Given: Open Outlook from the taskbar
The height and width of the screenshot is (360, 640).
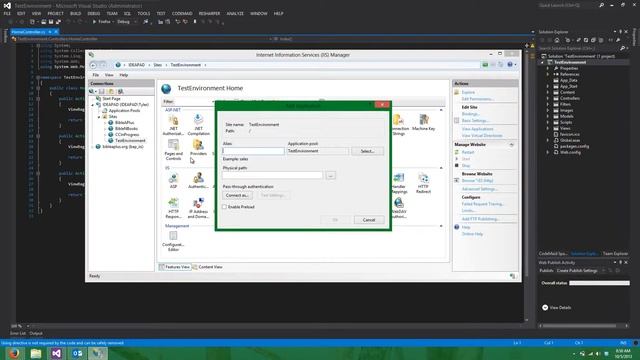Looking at the screenshot, I should pyautogui.click(x=77, y=353).
